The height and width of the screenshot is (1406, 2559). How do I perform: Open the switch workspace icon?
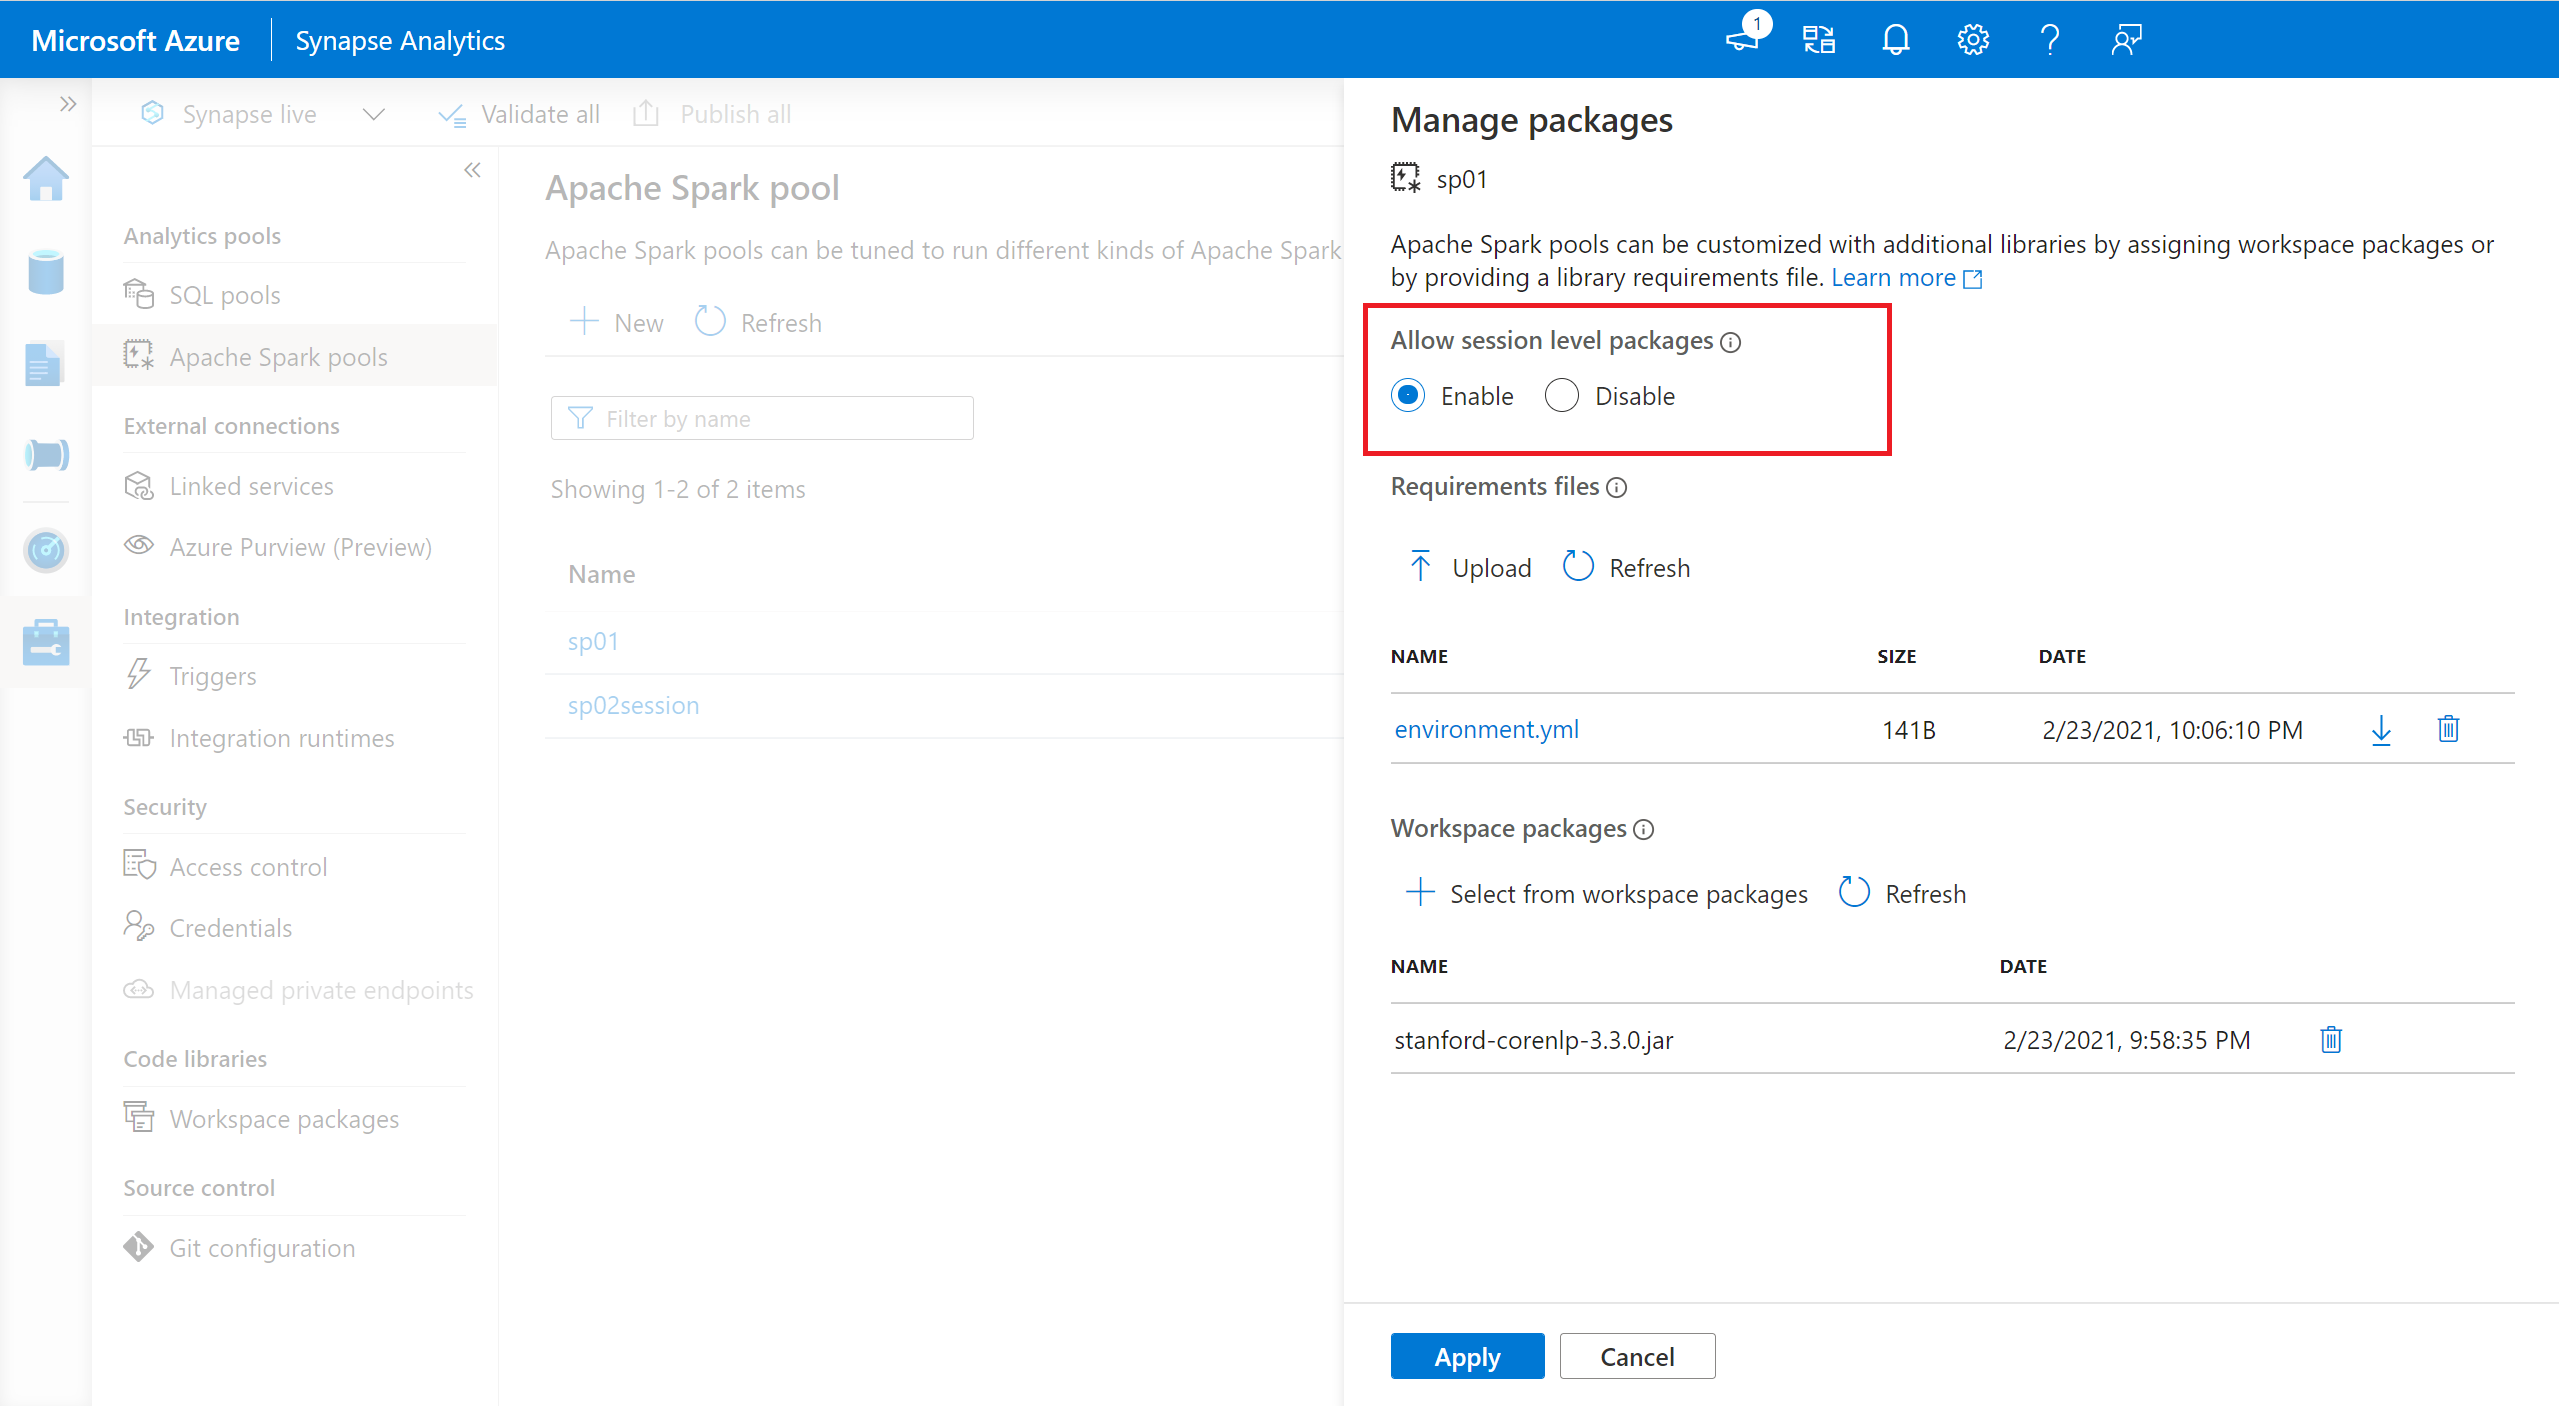point(1819,40)
